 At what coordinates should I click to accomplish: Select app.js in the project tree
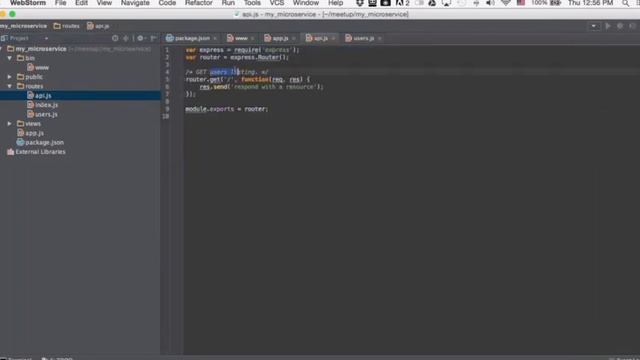tap(30, 133)
